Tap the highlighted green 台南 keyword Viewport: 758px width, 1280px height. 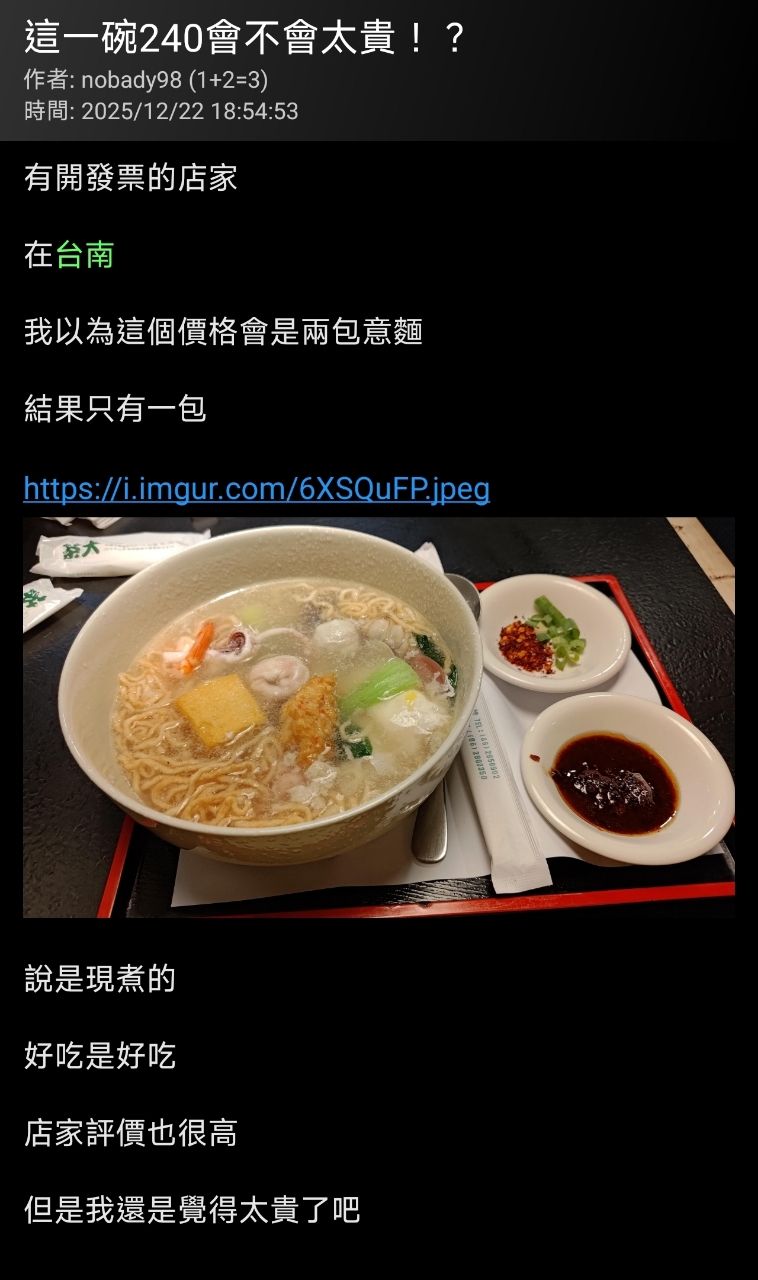coord(85,255)
